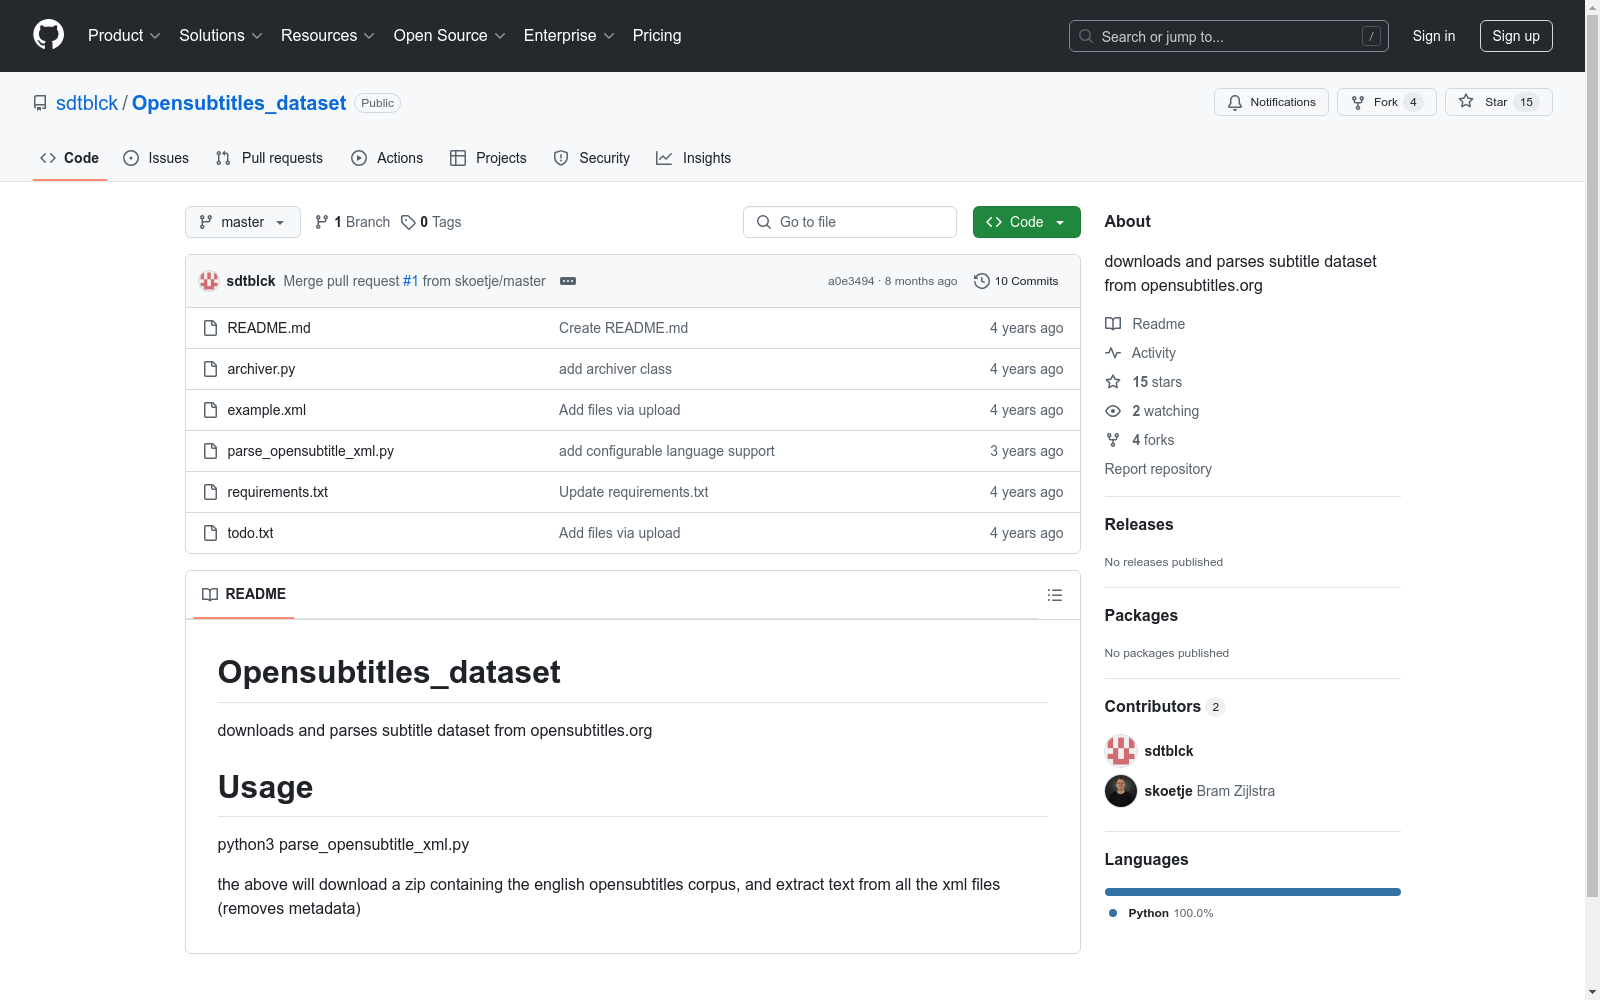Image resolution: width=1600 pixels, height=1000 pixels.
Task: Click the Branch count icon
Action: 322,222
